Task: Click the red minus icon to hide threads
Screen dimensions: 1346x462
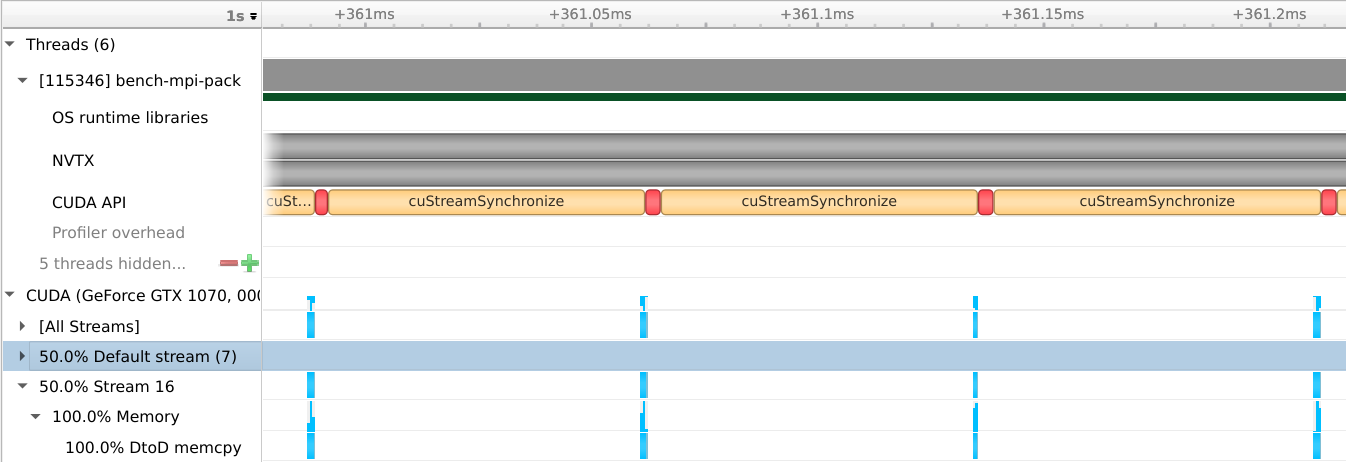Action: coord(229,264)
